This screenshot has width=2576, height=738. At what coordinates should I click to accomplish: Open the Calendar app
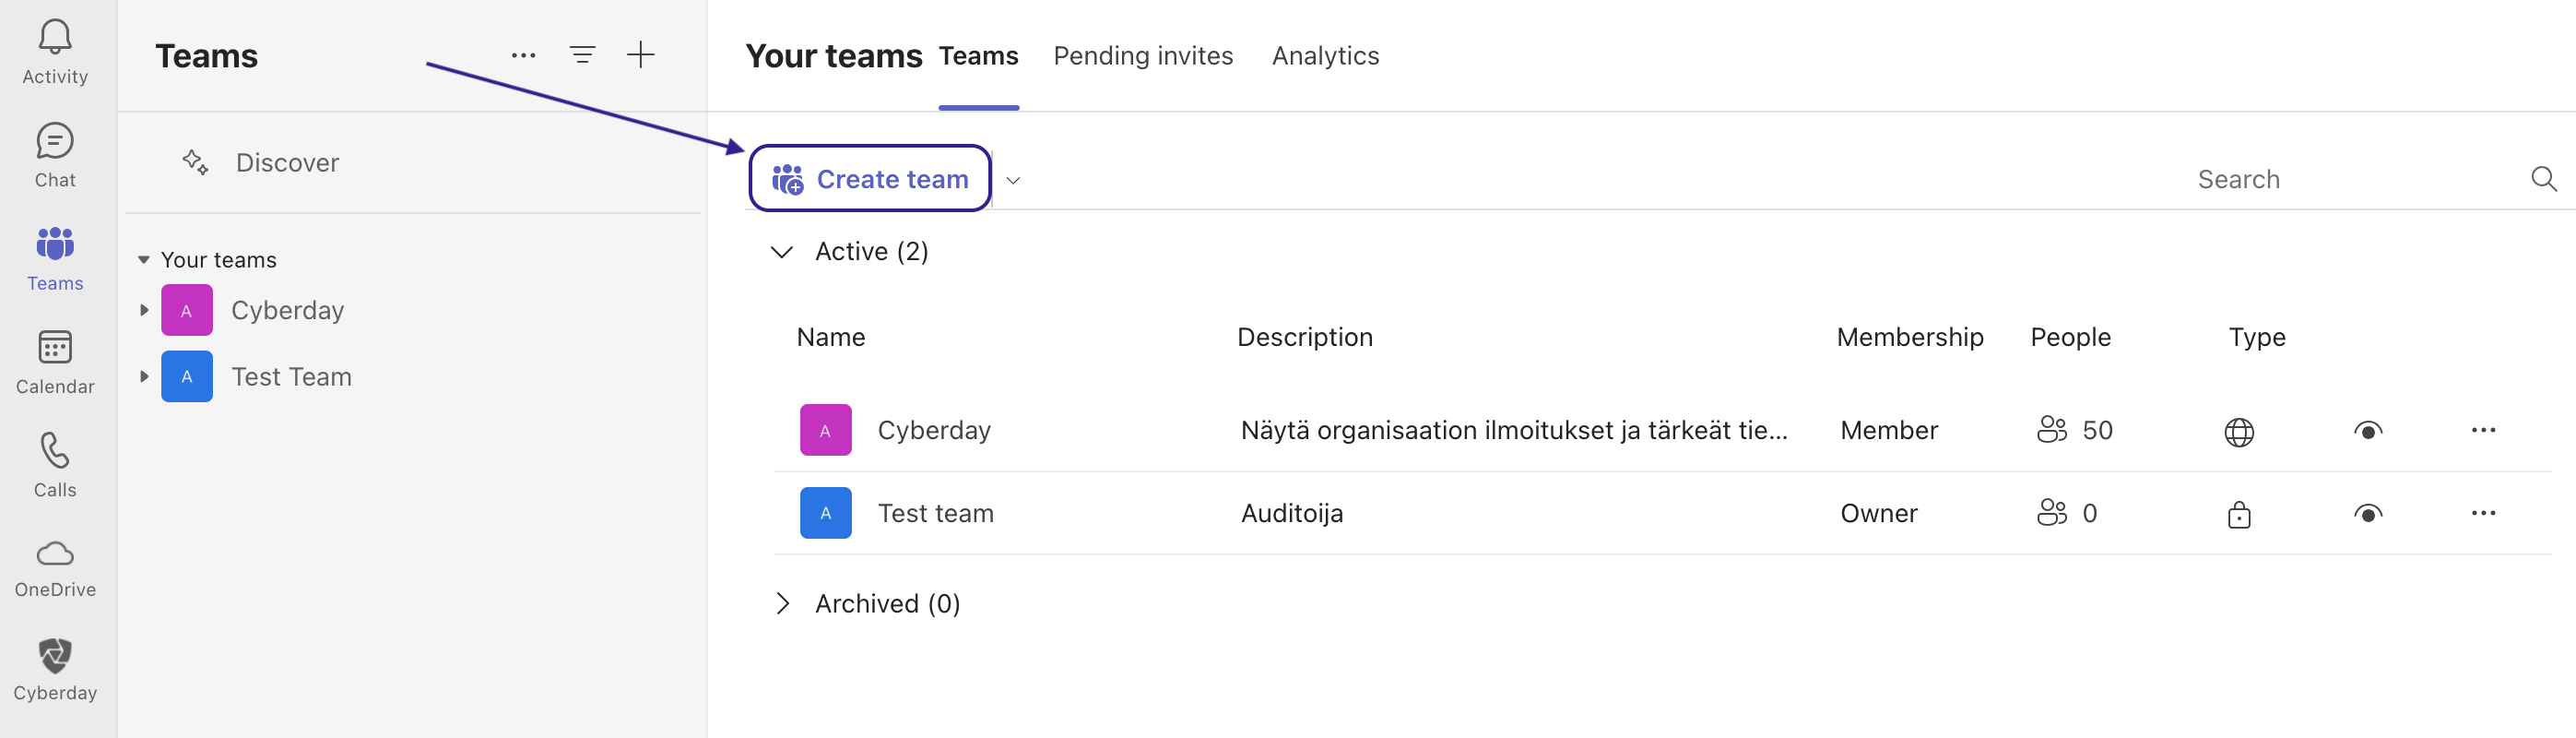click(55, 362)
